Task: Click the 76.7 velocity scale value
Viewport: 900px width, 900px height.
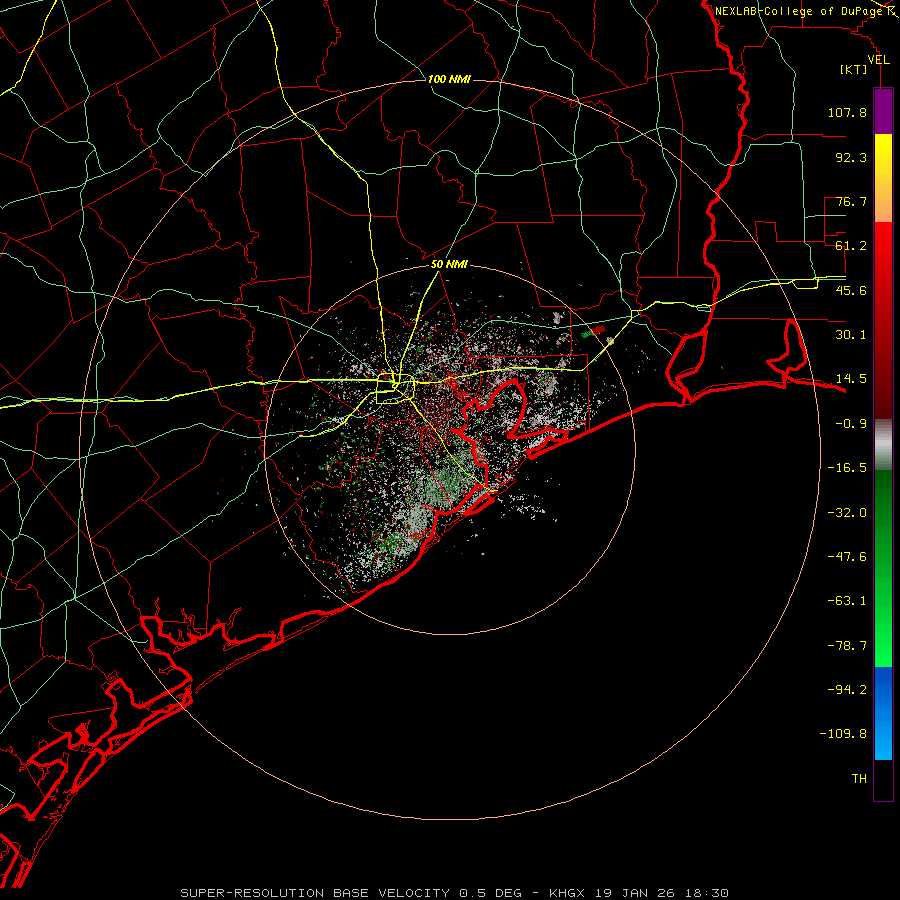Action: [851, 201]
